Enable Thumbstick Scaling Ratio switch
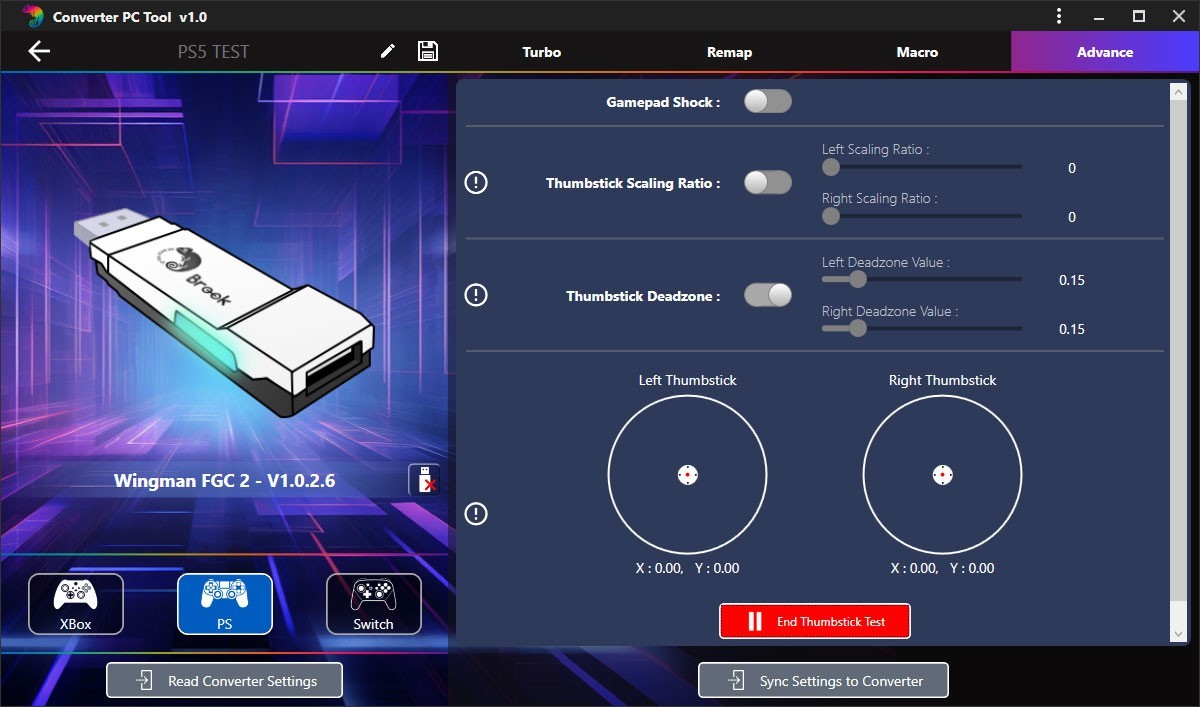 [768, 182]
